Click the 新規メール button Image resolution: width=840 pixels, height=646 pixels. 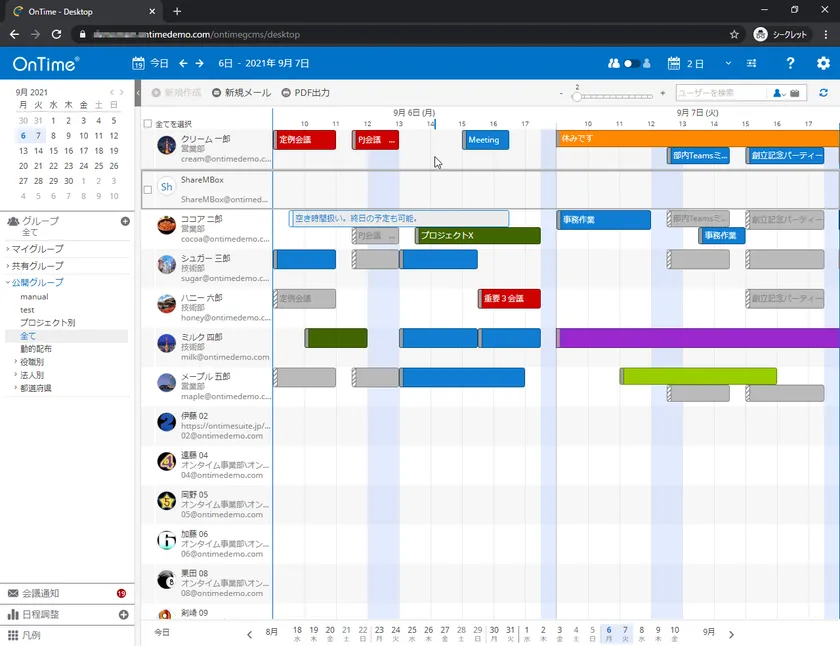[242, 93]
